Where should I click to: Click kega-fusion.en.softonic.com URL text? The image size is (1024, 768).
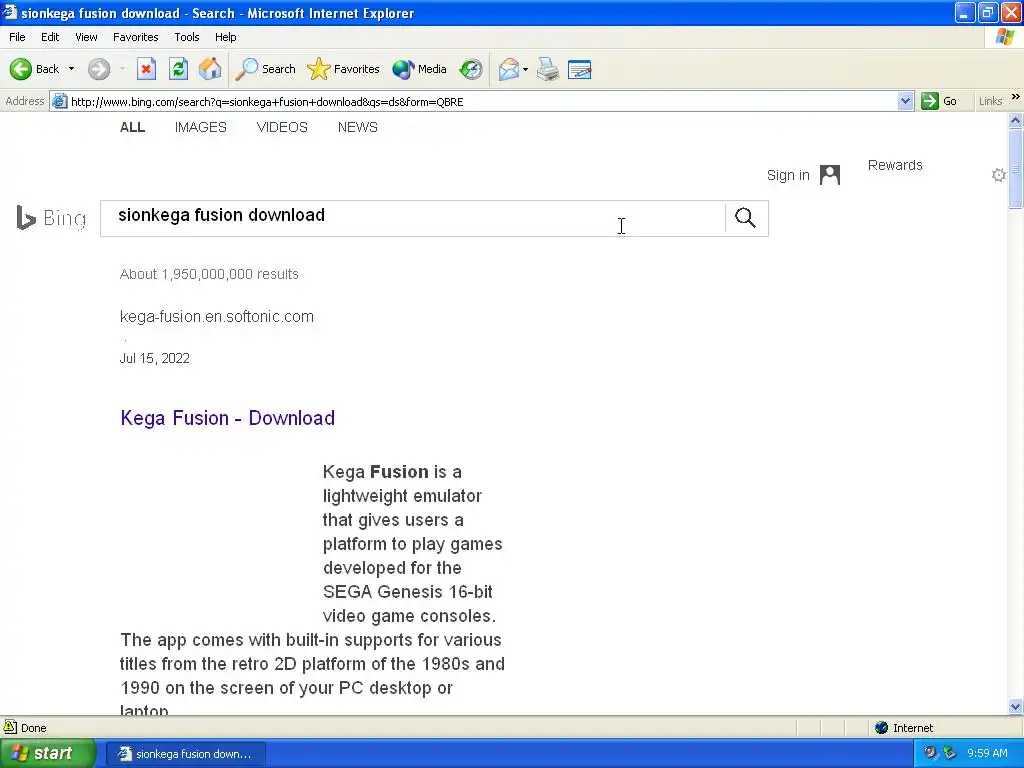pos(217,317)
